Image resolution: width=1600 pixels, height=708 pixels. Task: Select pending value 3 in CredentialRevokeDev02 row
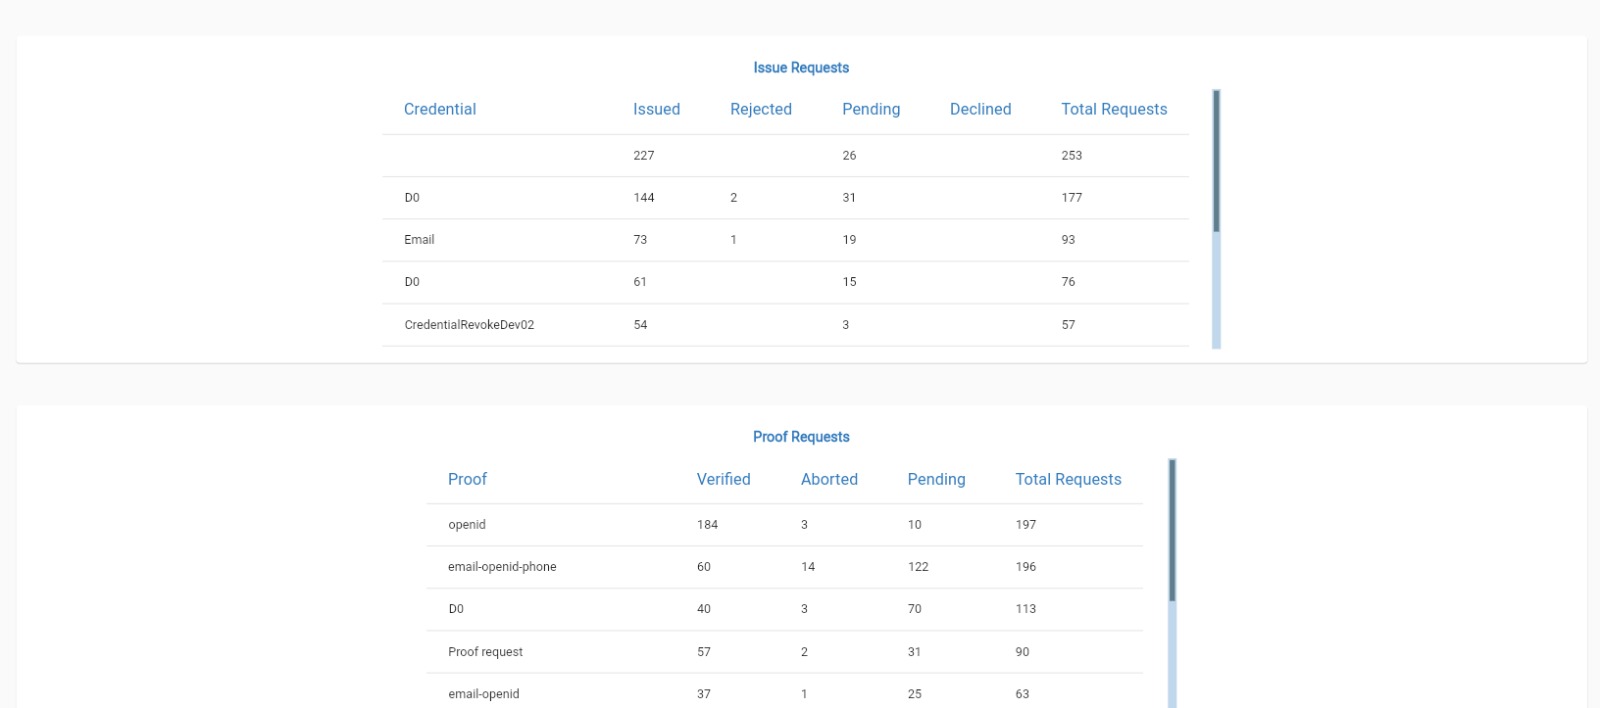tap(846, 324)
